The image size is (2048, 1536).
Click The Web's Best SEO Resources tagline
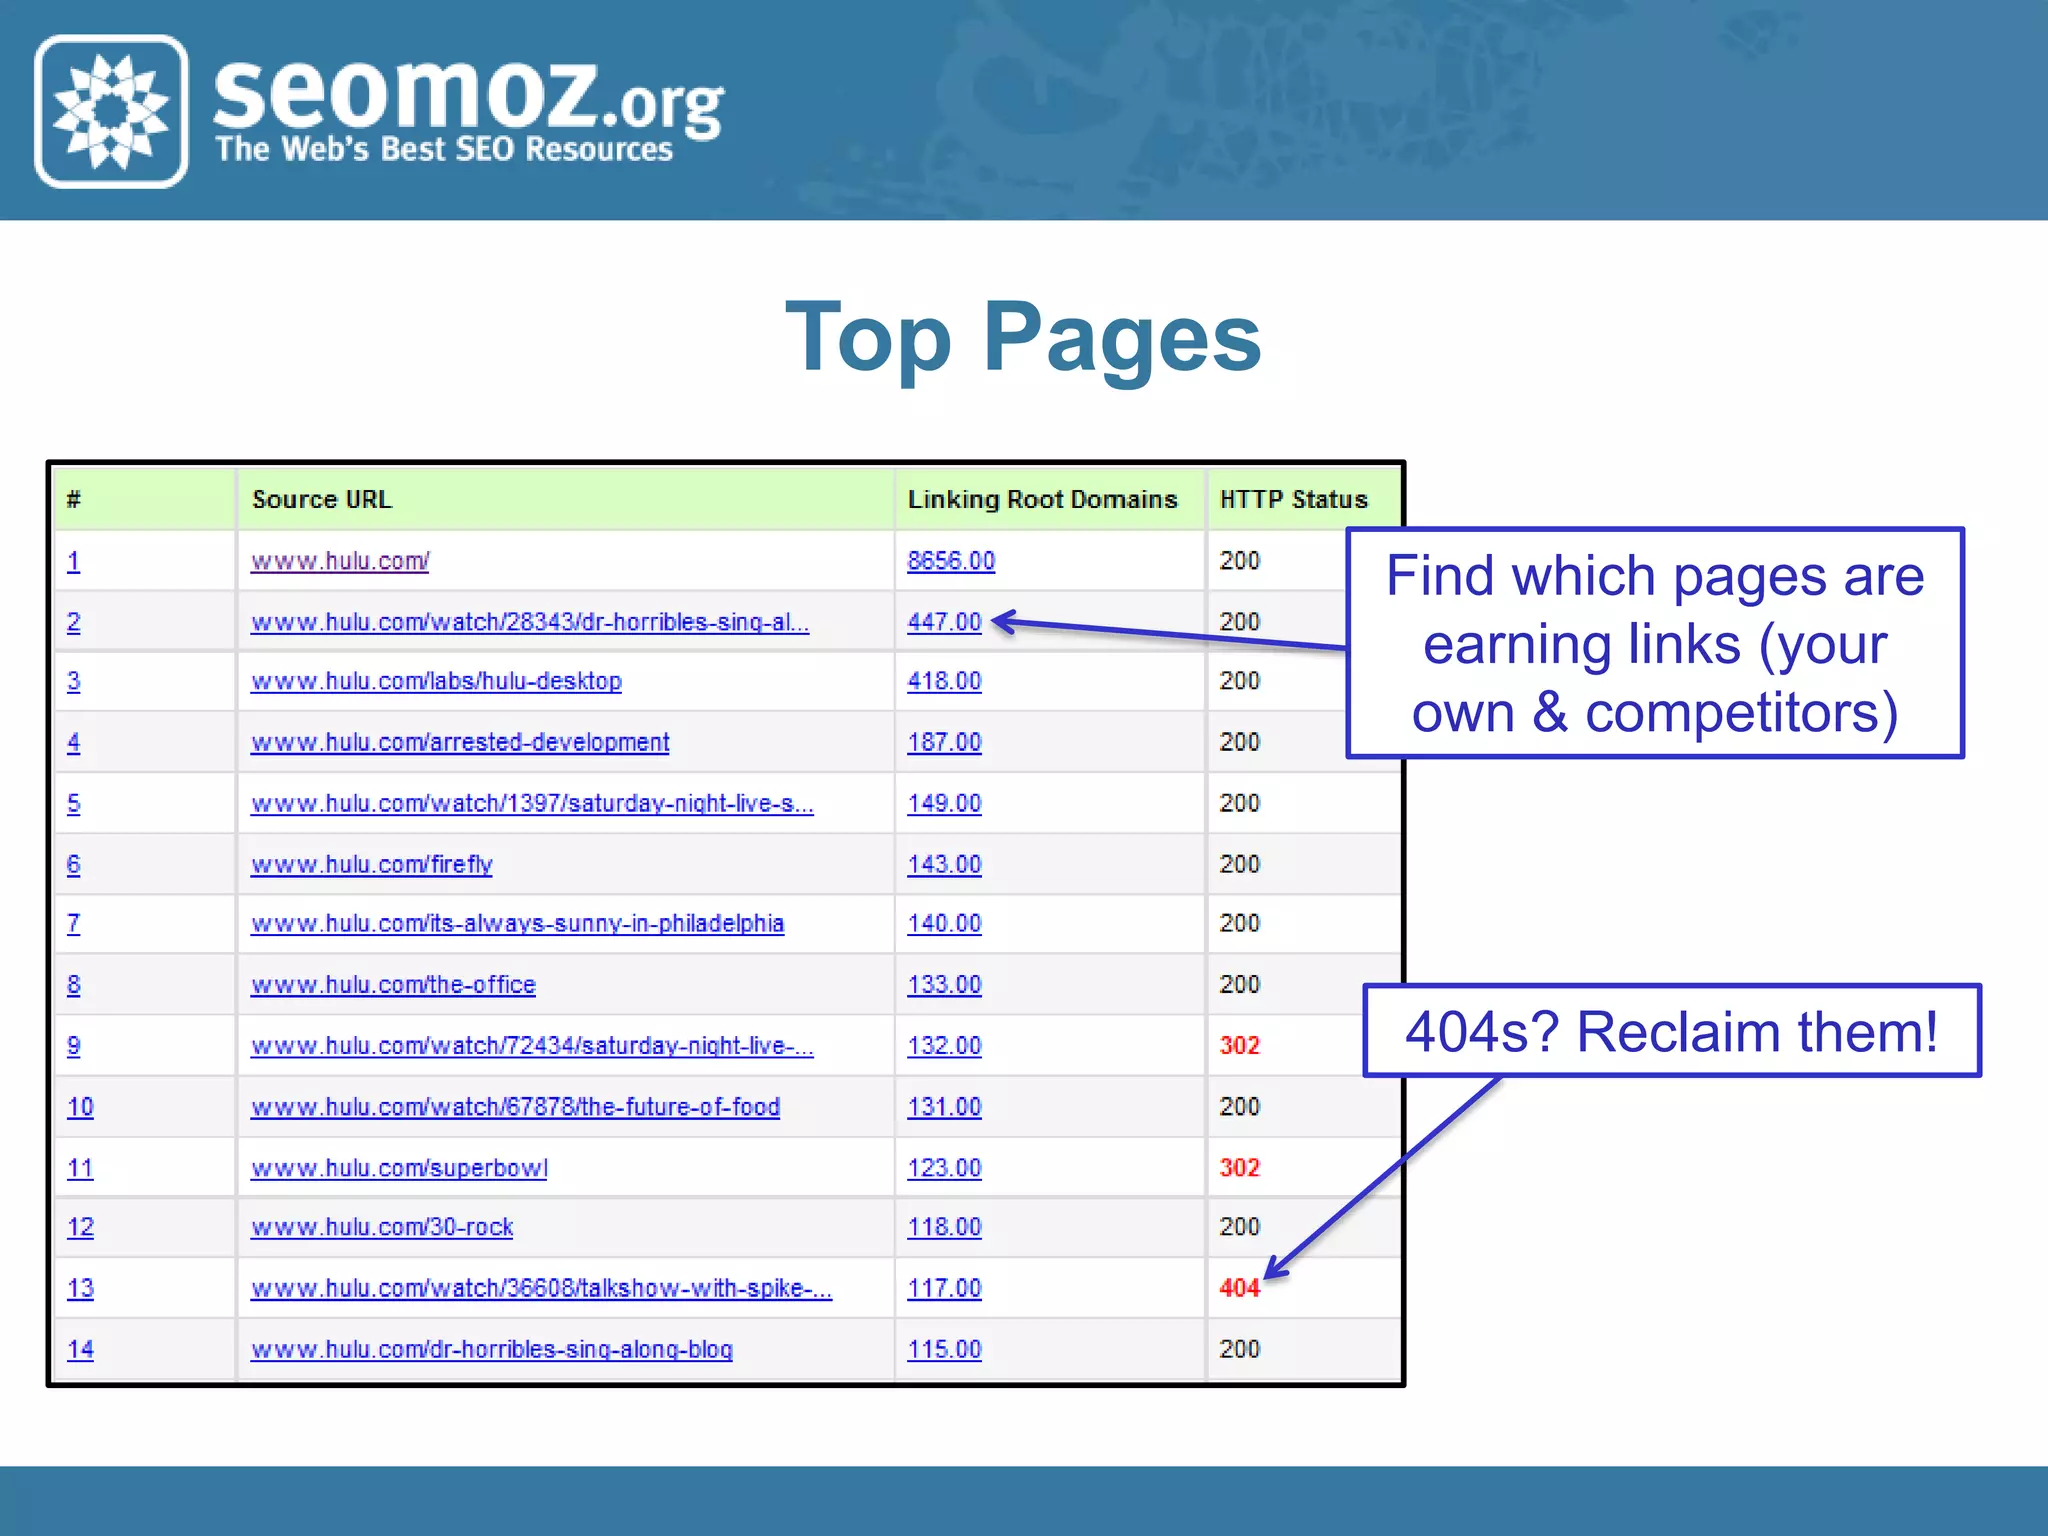click(x=444, y=149)
